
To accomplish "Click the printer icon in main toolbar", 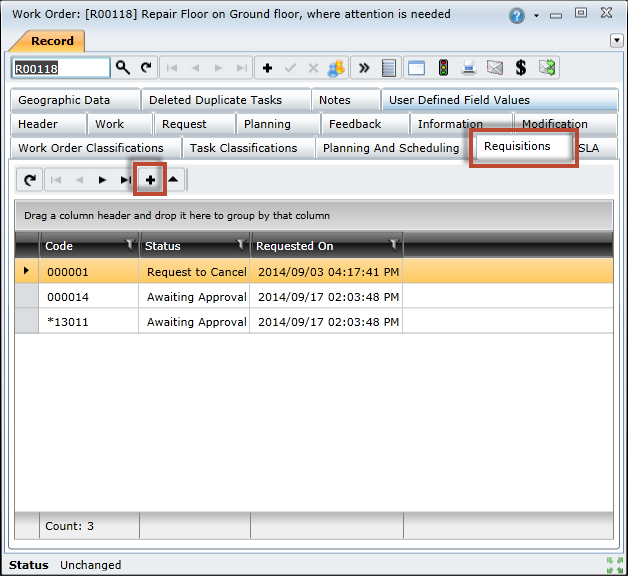I will point(468,68).
